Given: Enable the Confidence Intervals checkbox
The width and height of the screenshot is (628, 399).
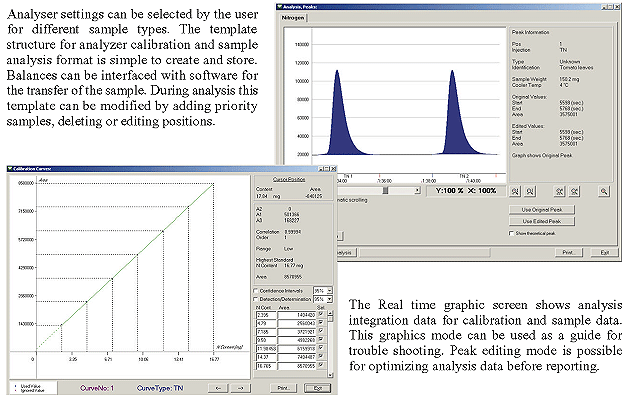Looking at the screenshot, I should click(x=256, y=290).
